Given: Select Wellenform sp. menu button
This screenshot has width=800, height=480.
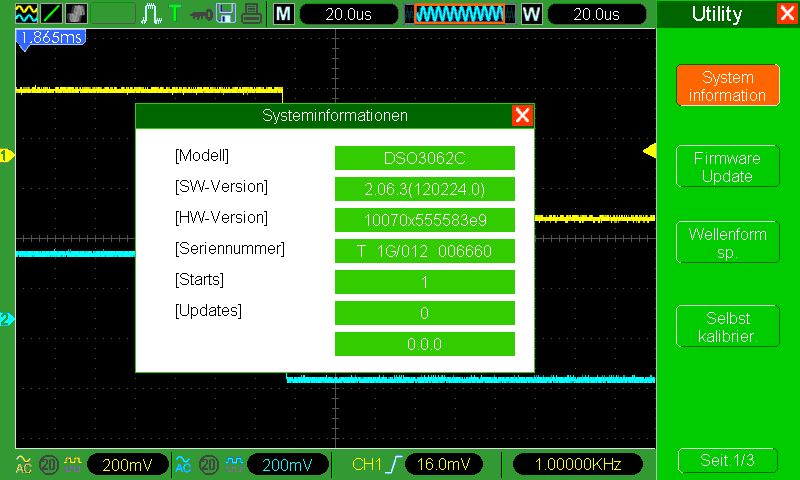Looking at the screenshot, I should (x=728, y=242).
